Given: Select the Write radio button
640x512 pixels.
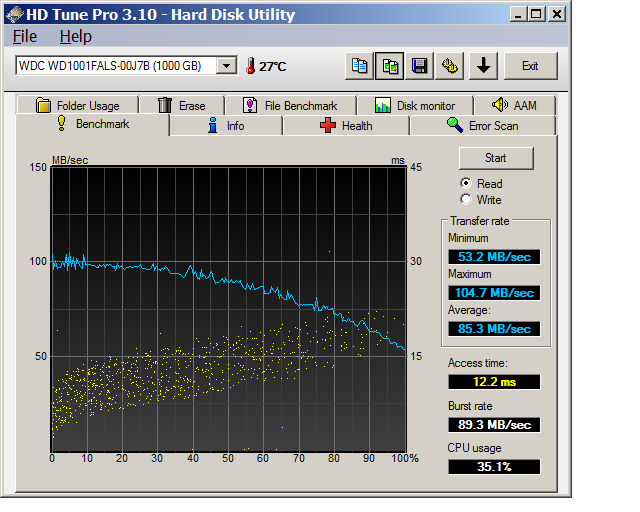Looking at the screenshot, I should coord(466,200).
